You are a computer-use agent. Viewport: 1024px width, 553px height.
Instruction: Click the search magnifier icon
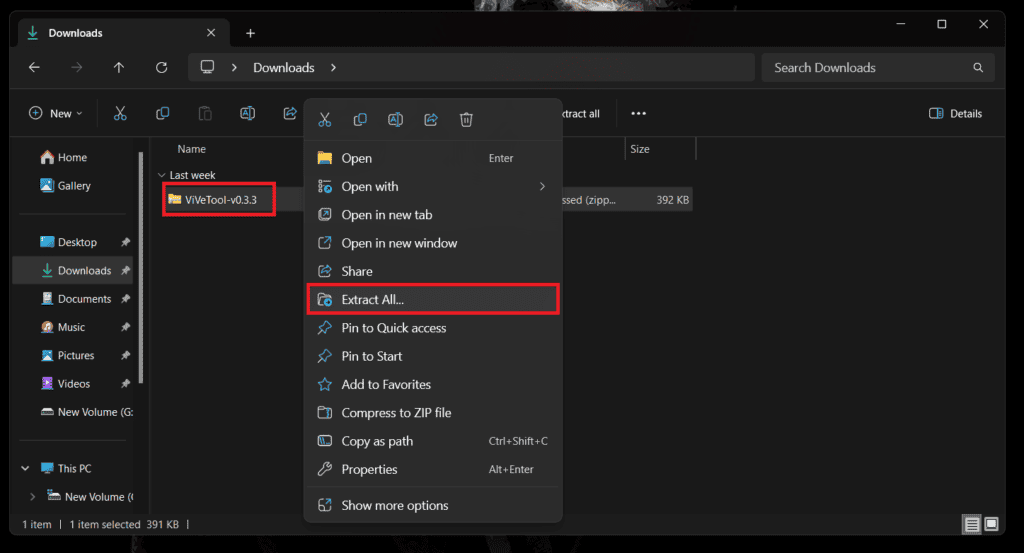pos(978,67)
